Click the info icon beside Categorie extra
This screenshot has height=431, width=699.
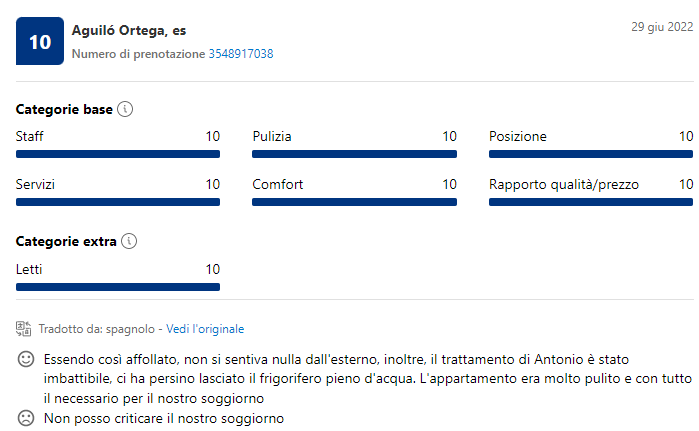[x=128, y=242]
